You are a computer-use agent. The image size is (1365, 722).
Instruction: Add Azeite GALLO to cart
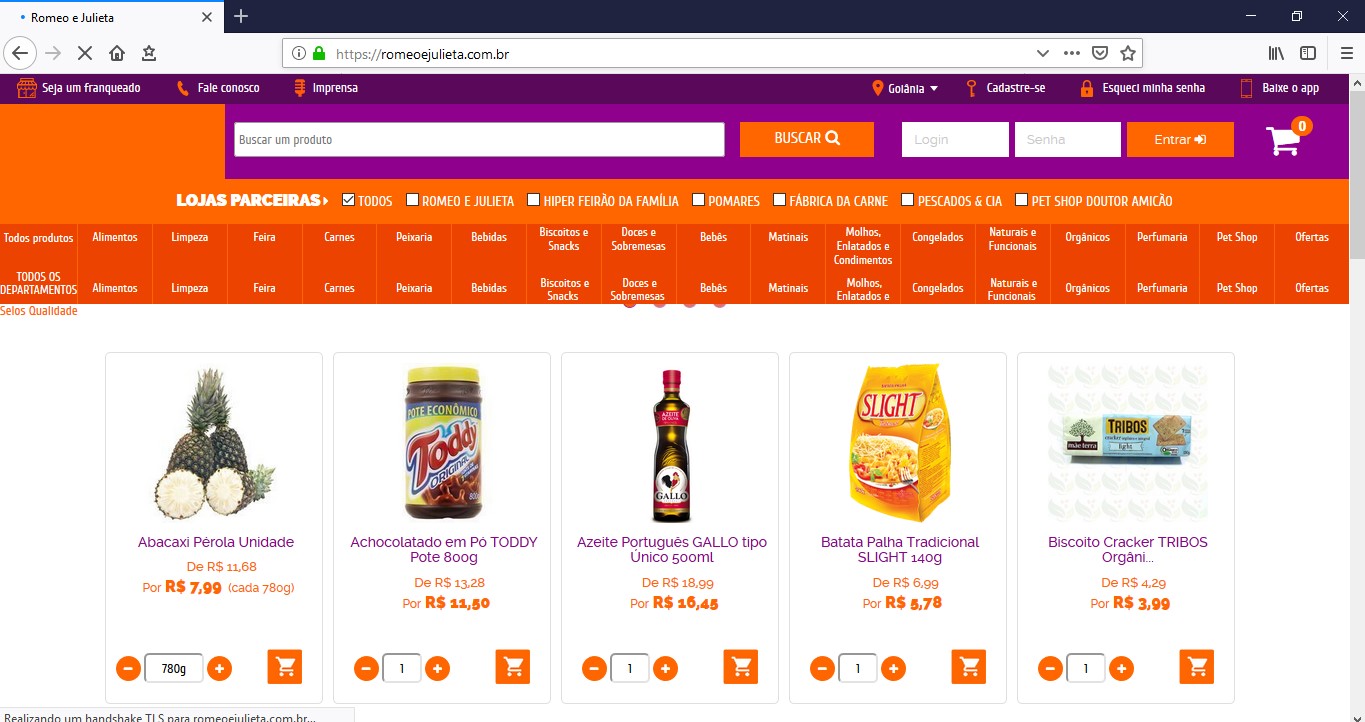click(x=741, y=667)
